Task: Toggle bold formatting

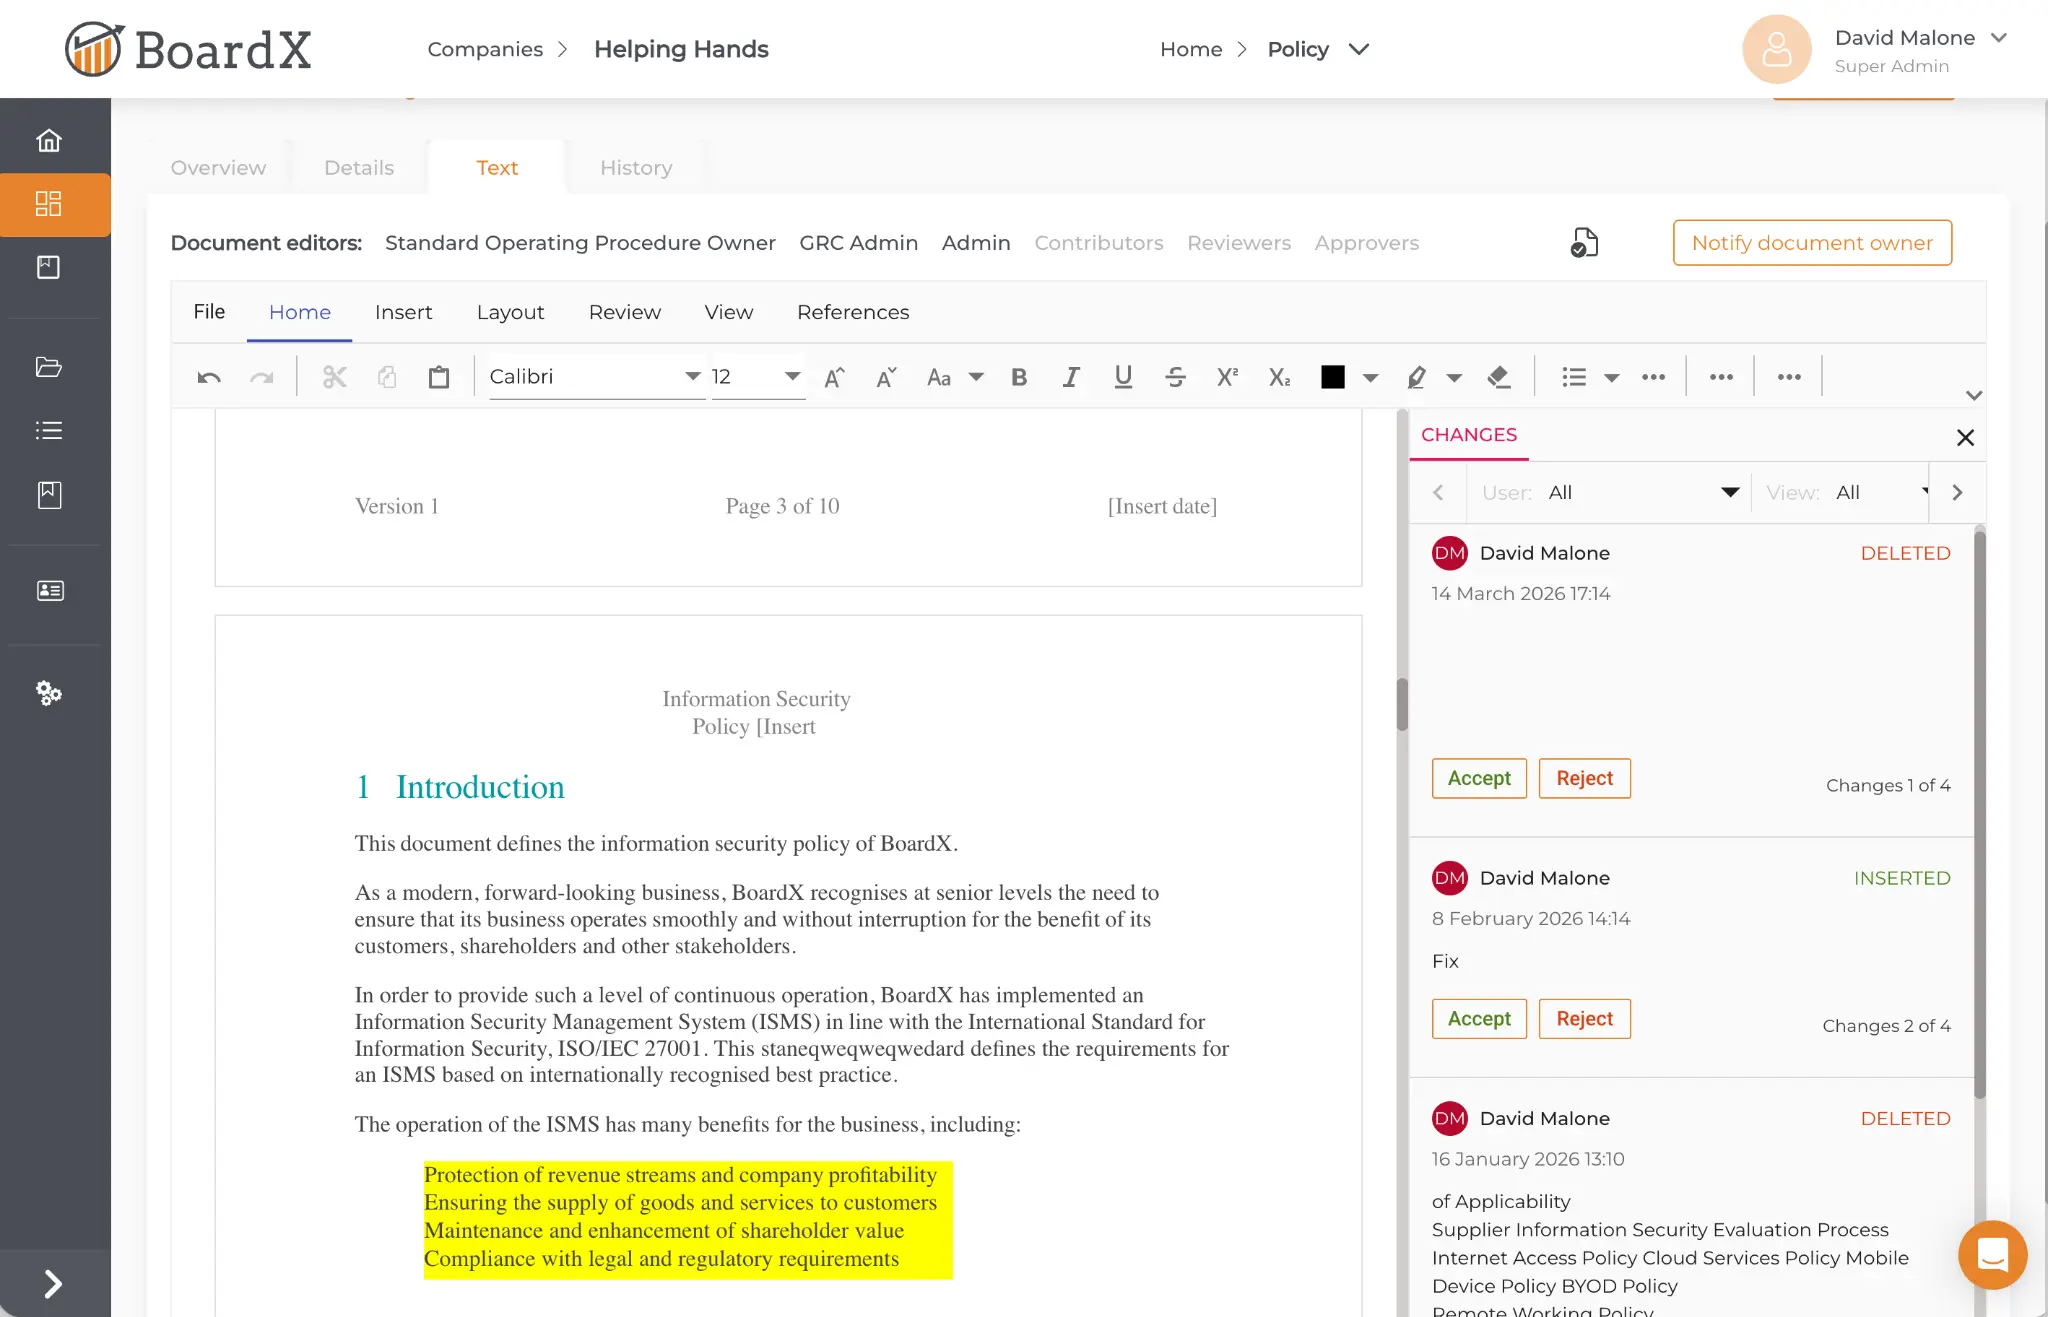Action: pos(1019,377)
